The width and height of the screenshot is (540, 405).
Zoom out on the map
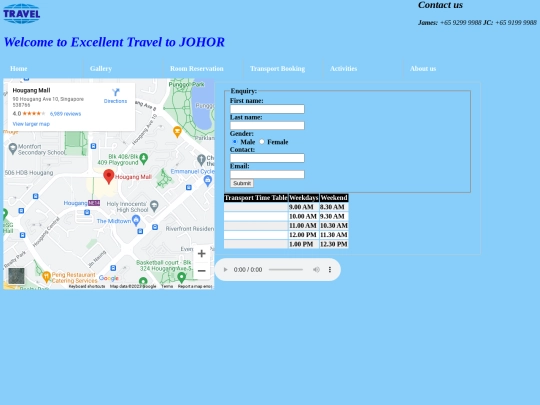[202, 271]
